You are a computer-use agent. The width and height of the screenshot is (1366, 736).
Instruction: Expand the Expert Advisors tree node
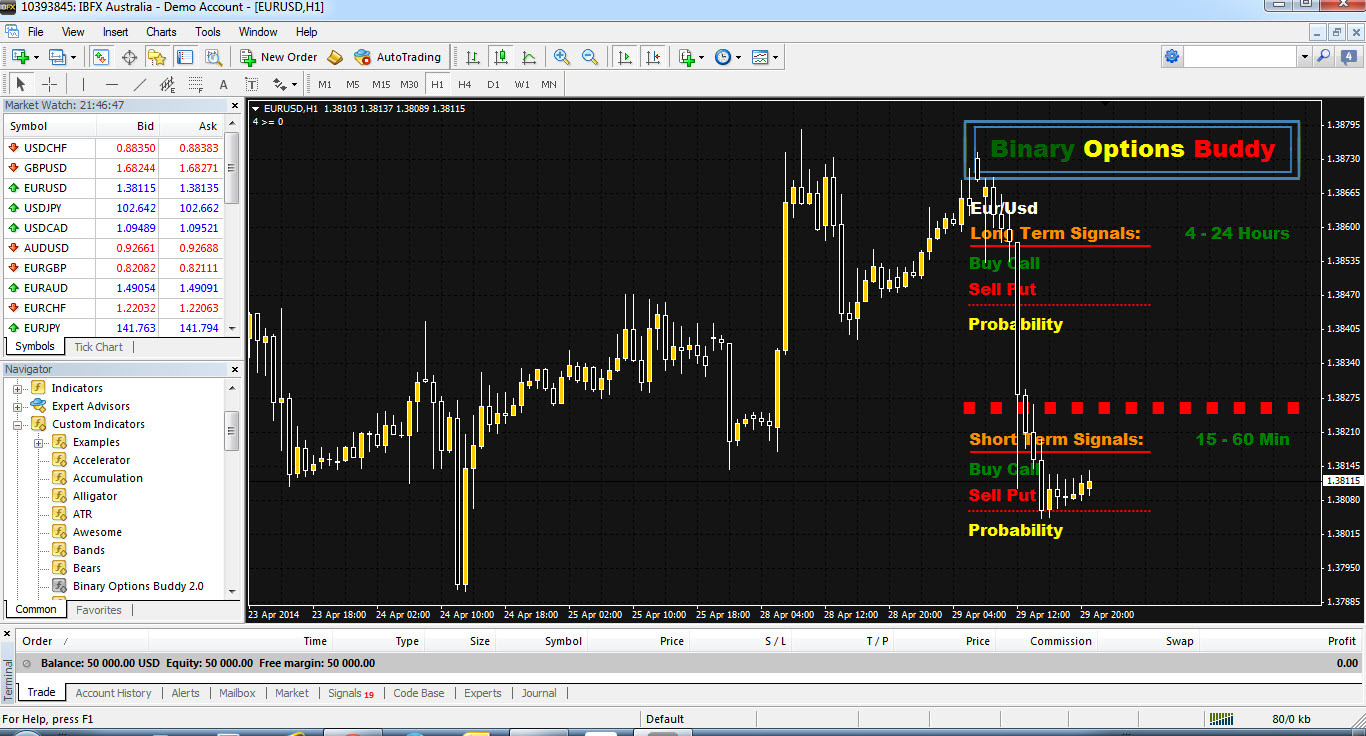(x=17, y=406)
